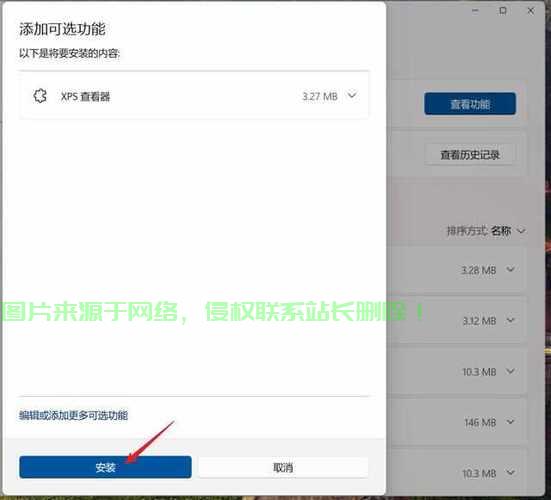Click the 添加可选功能 dialog title
Screen dimensions: 551x500
62,29
